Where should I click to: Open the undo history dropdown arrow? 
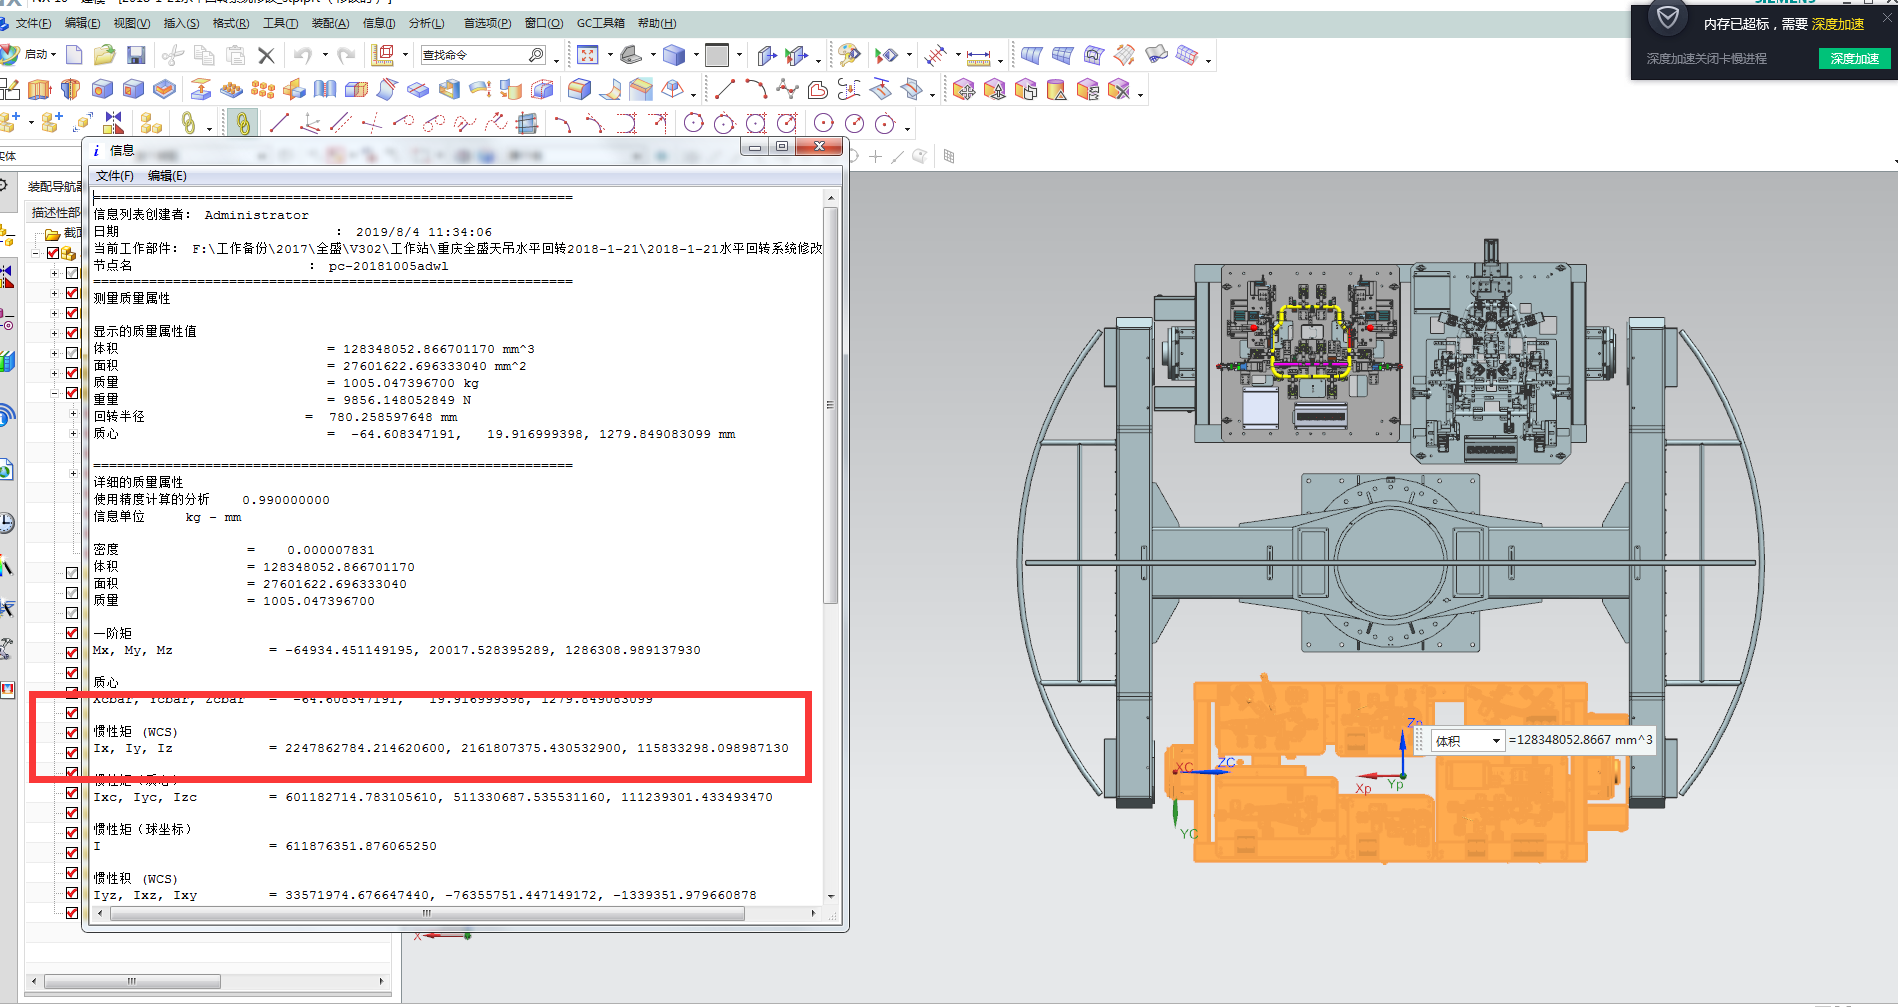coord(324,55)
